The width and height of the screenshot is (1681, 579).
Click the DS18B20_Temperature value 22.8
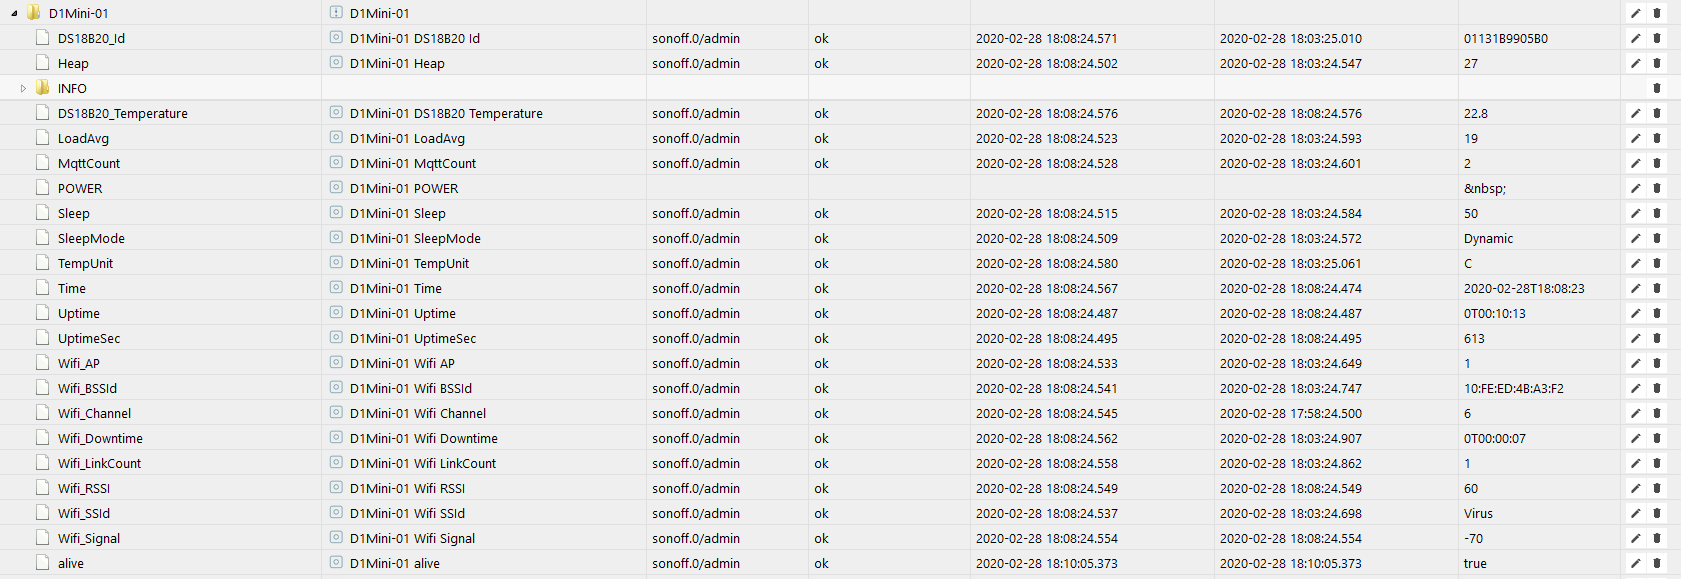click(x=1475, y=113)
